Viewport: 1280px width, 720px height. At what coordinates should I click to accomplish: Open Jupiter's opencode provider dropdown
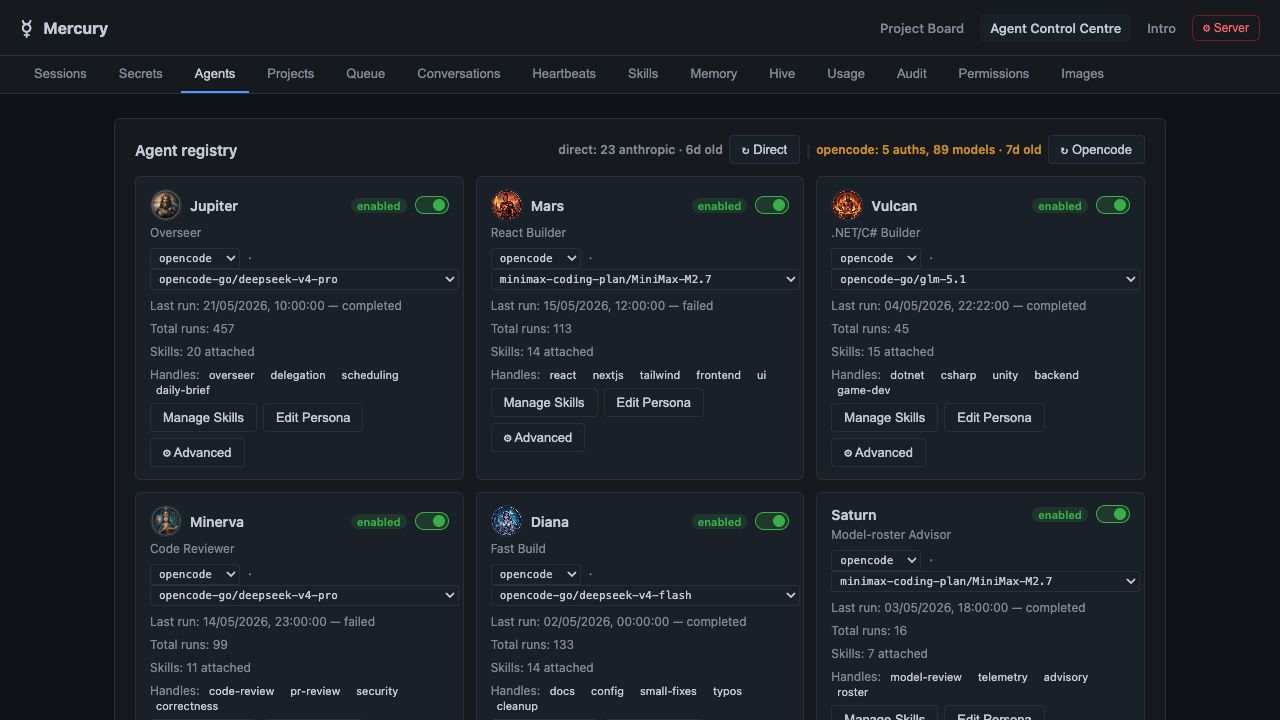(x=194, y=258)
